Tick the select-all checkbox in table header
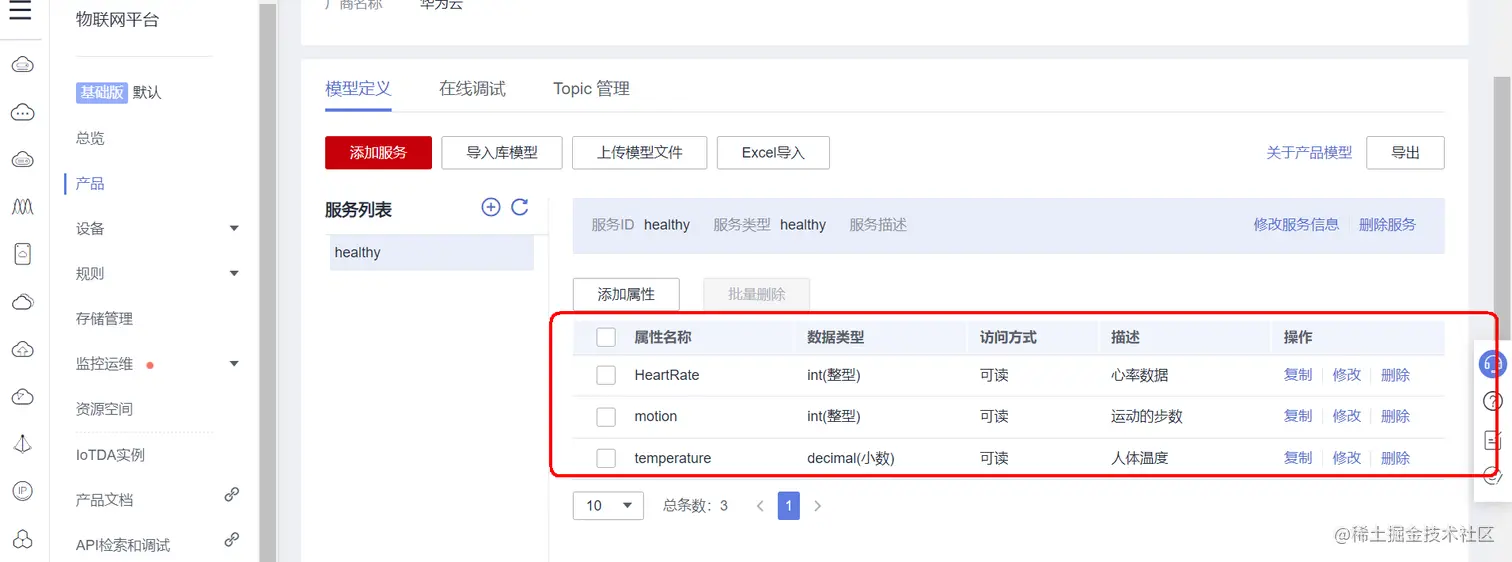The image size is (1512, 562). coord(606,337)
